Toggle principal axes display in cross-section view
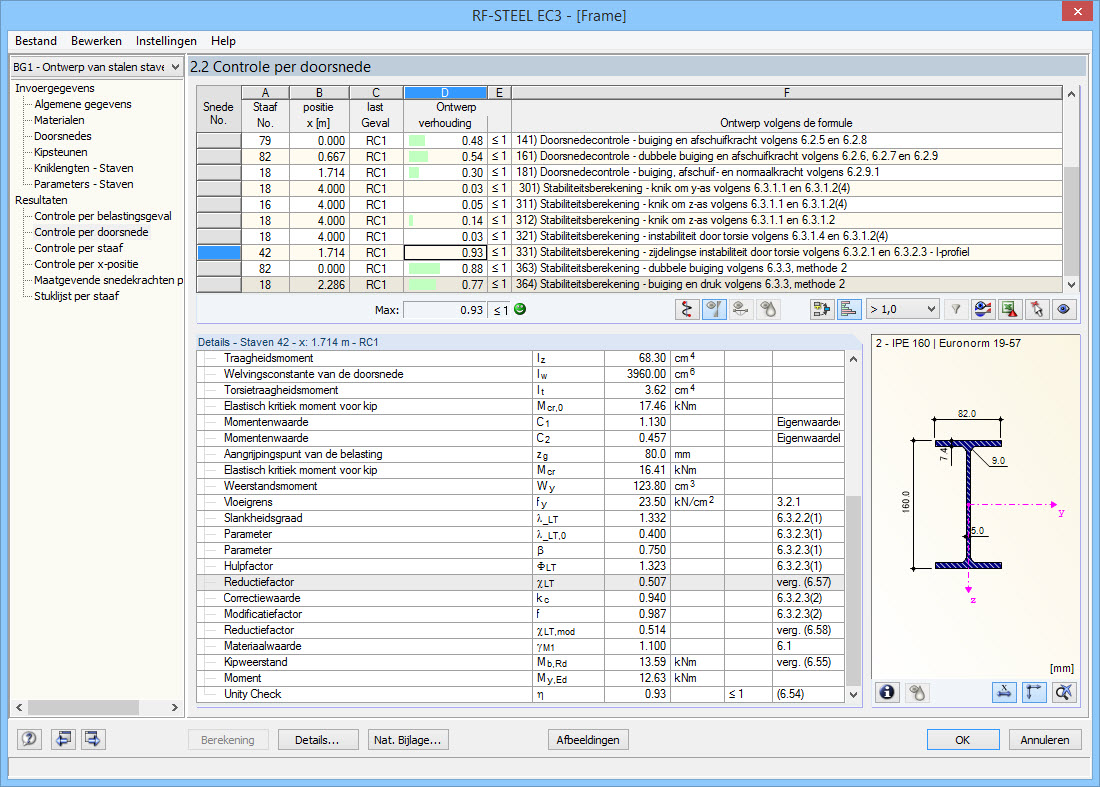This screenshot has height=788, width=1101. [1036, 692]
